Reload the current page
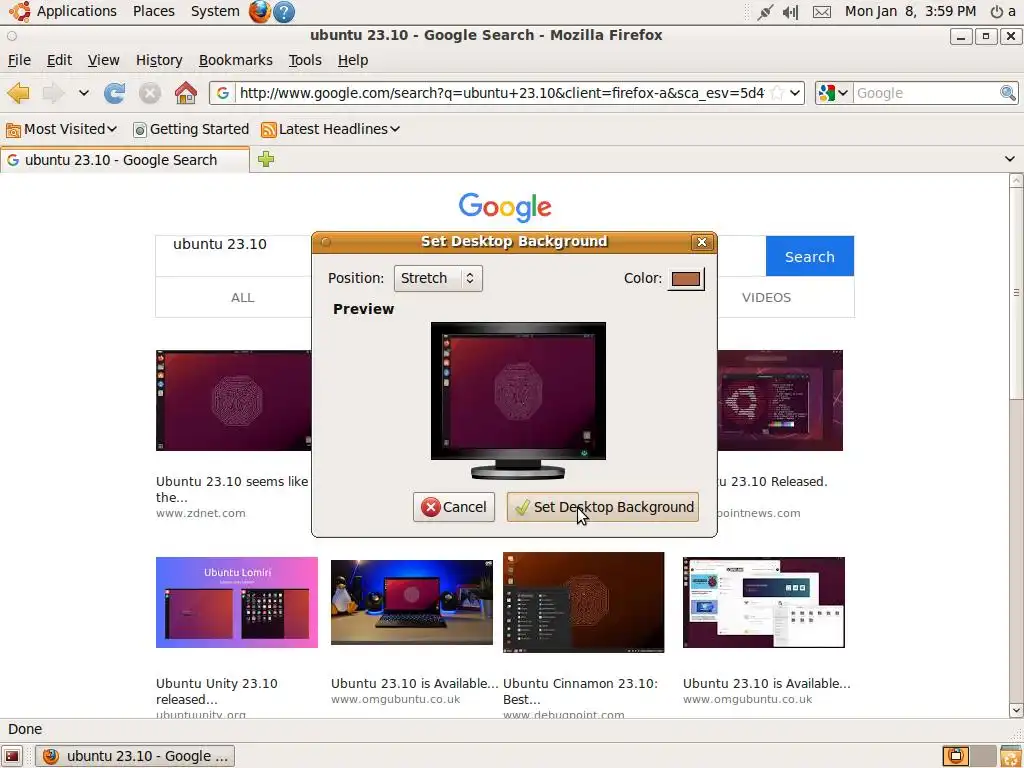The width and height of the screenshot is (1024, 768). (115, 93)
